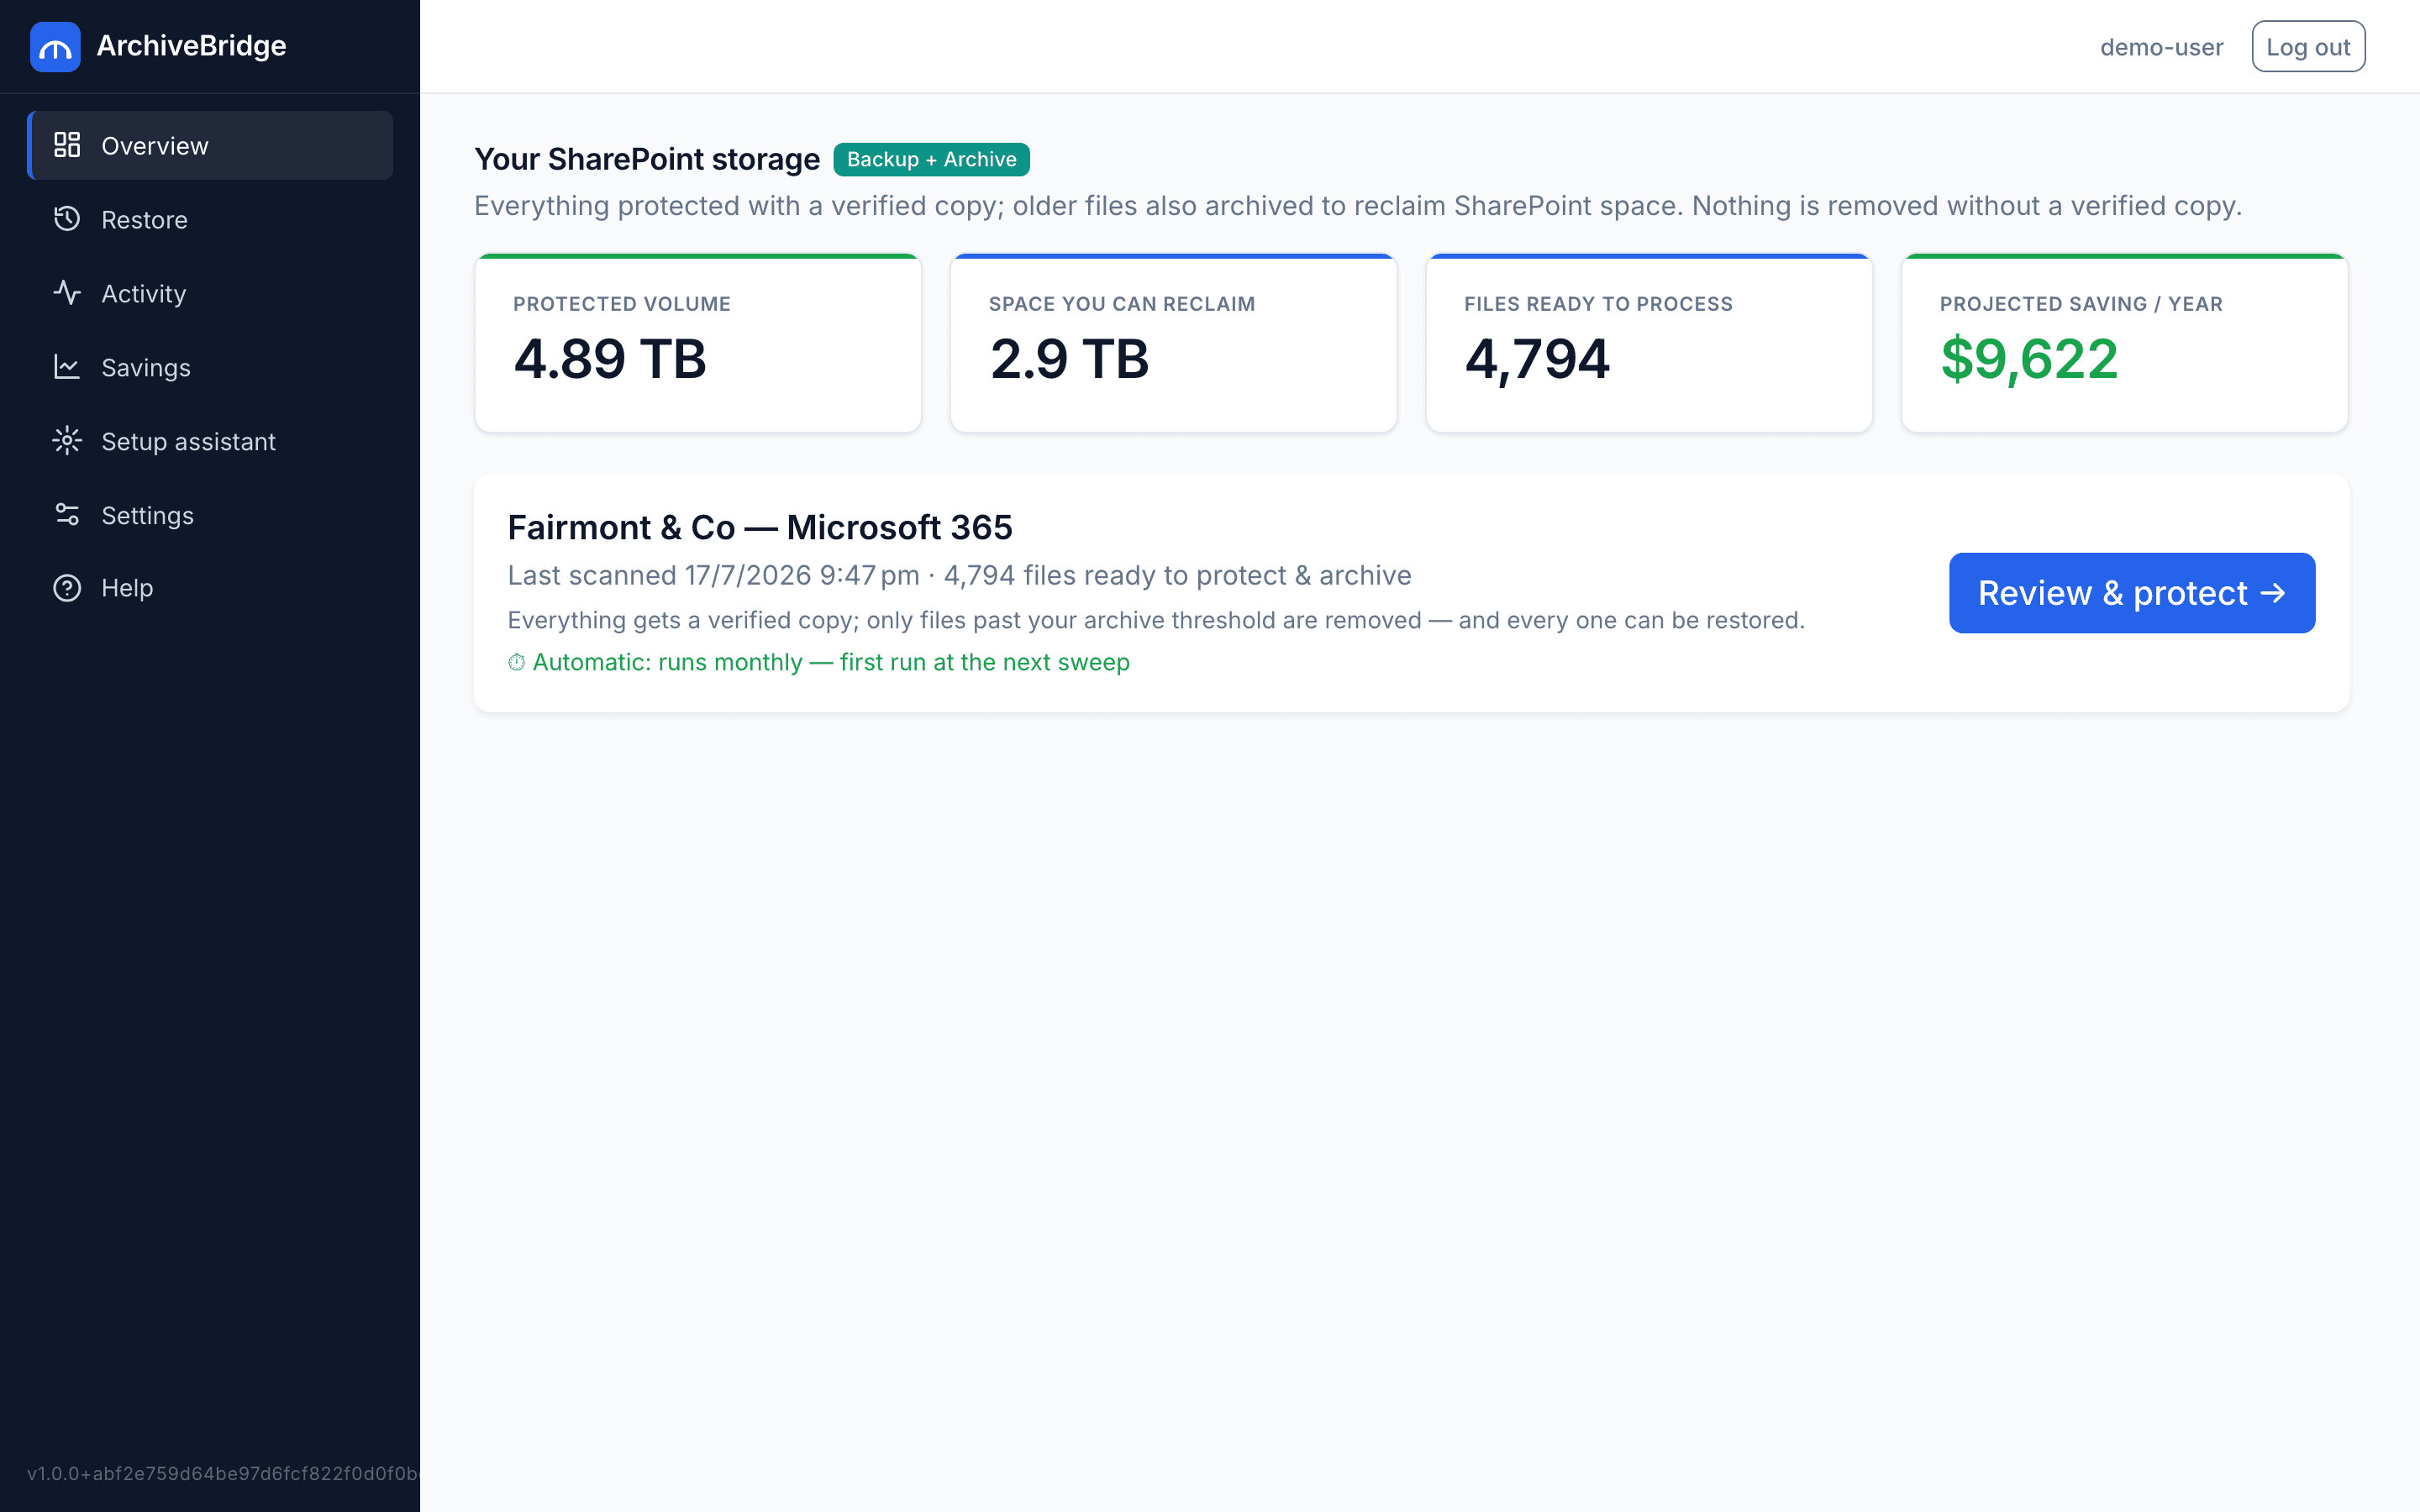
Task: Click the Settings sliders icon
Action: pos(67,515)
